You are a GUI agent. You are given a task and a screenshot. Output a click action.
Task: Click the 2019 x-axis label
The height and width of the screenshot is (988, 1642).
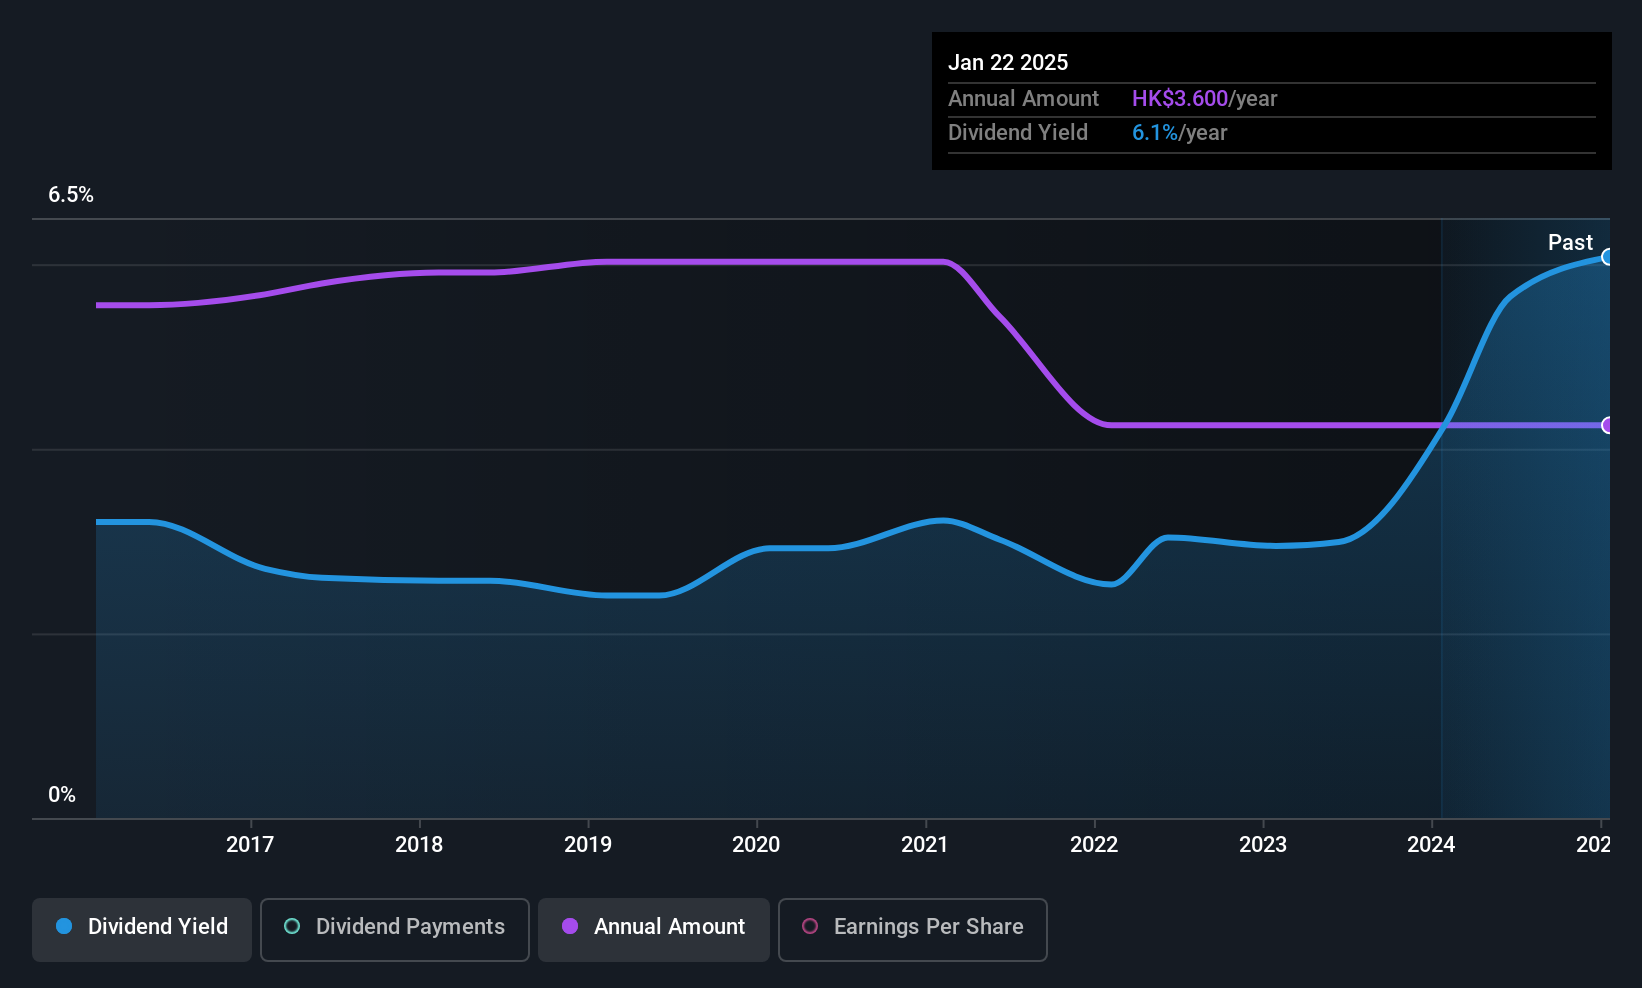tap(588, 844)
